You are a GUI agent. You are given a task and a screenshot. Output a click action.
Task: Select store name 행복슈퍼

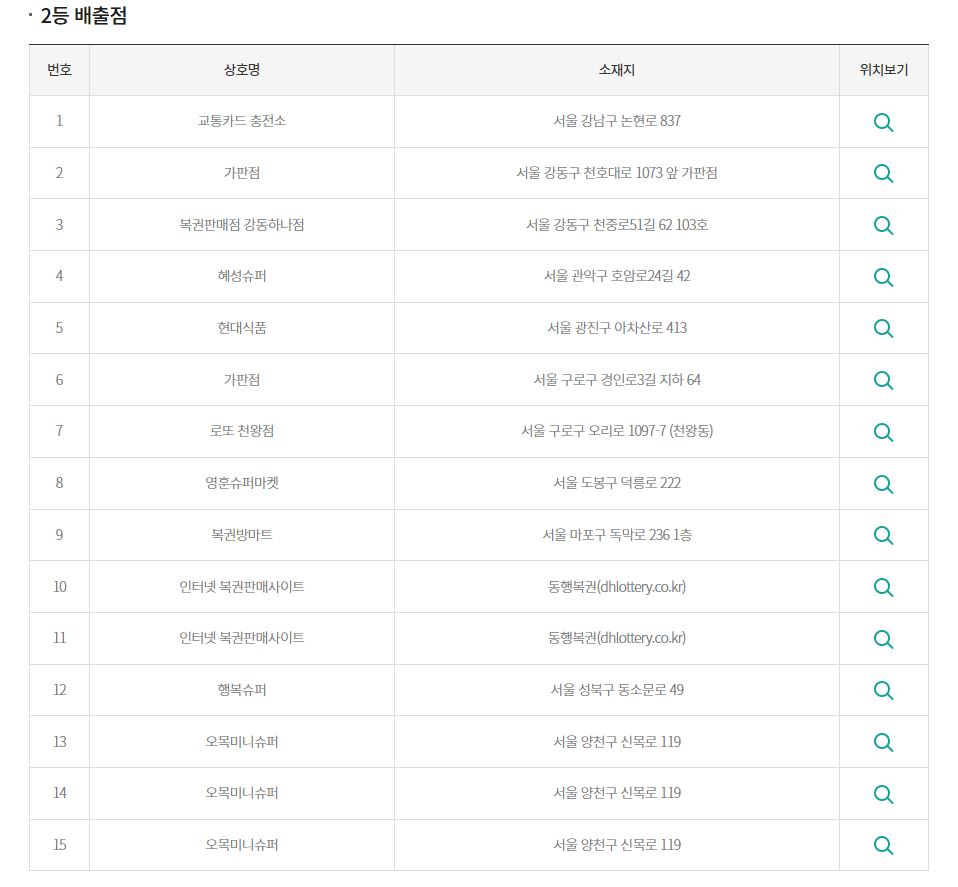point(242,690)
